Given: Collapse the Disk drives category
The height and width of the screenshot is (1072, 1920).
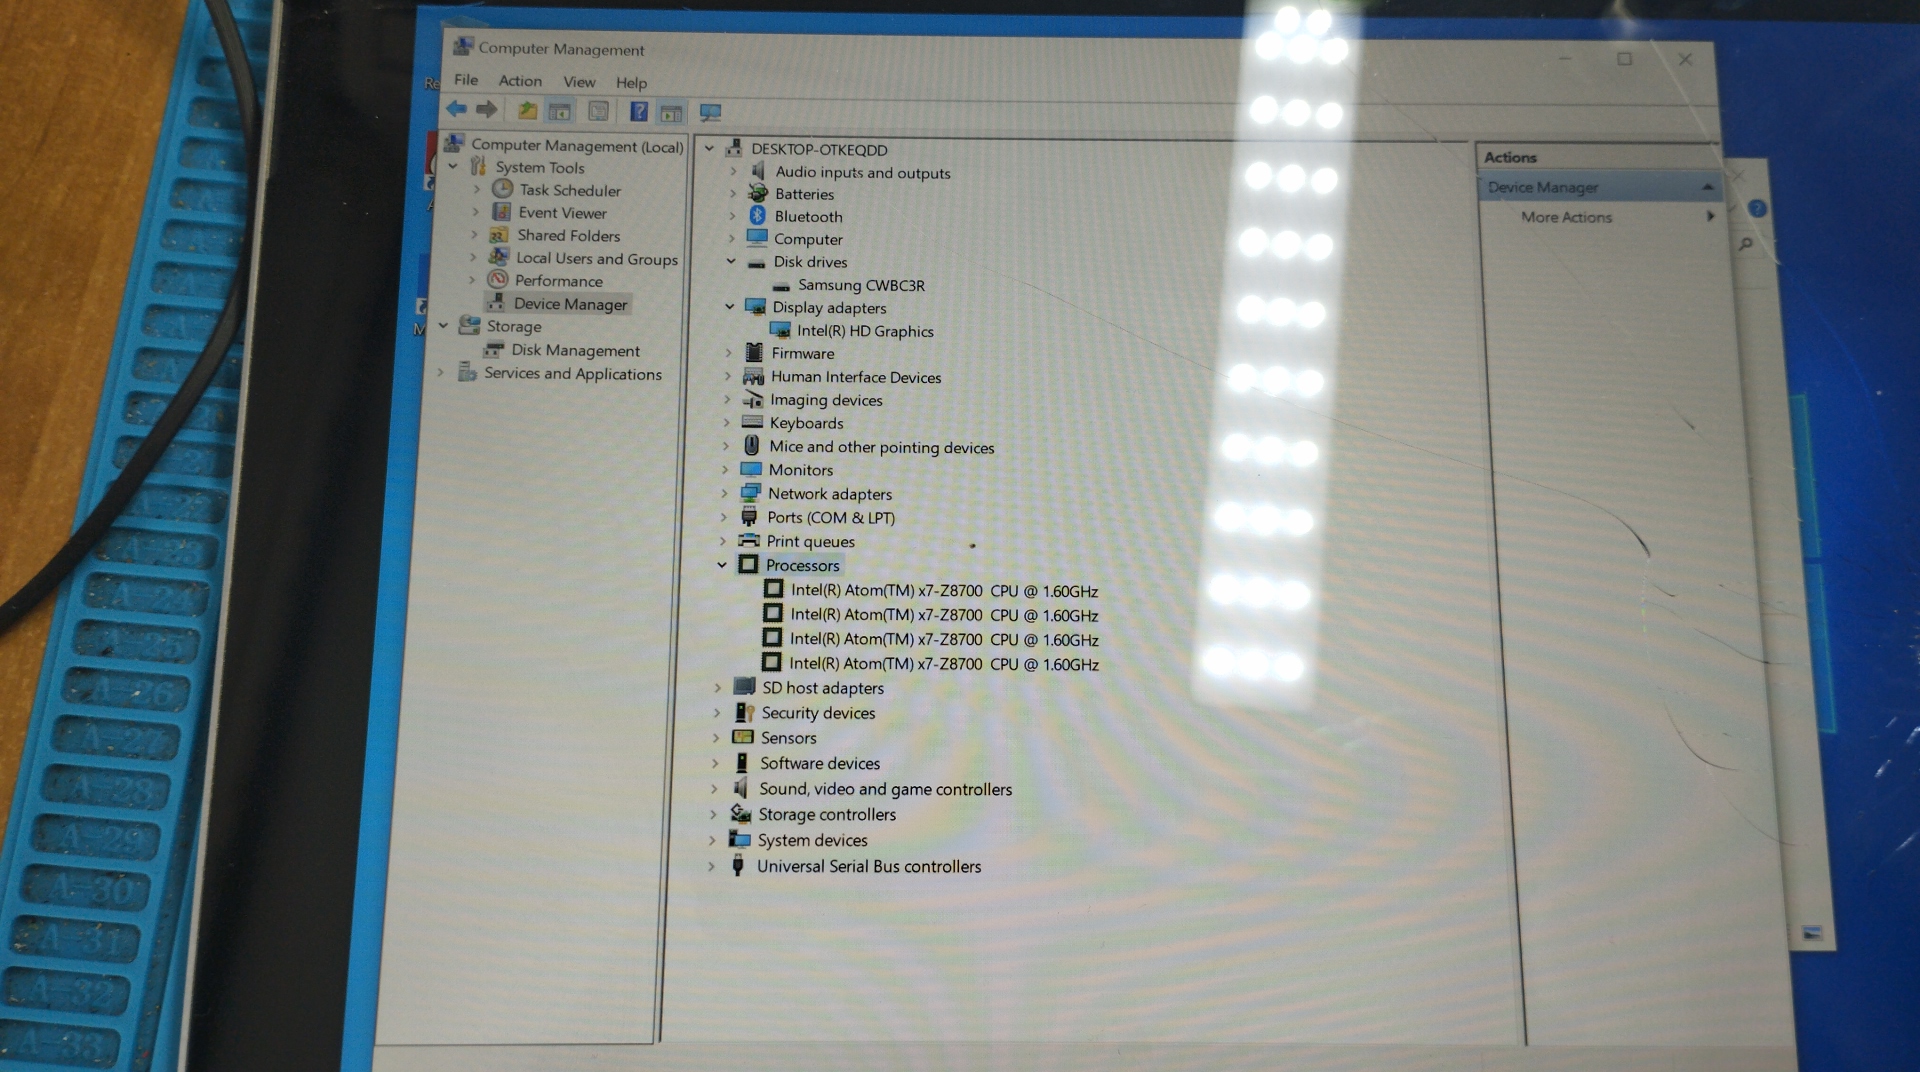Looking at the screenshot, I should [731, 261].
